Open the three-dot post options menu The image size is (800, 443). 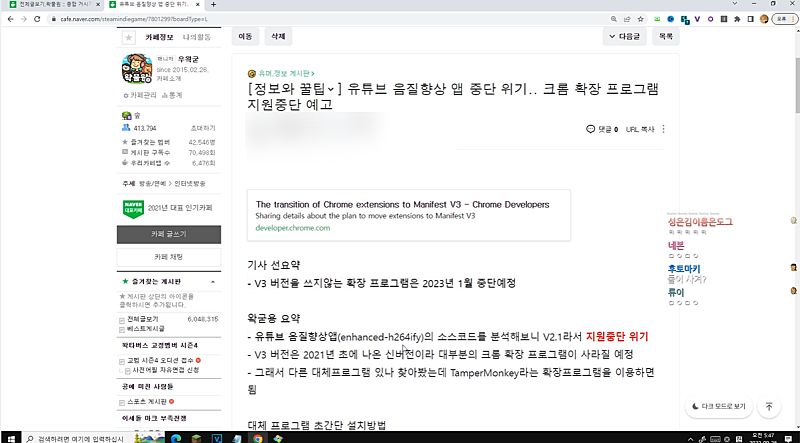click(x=664, y=129)
